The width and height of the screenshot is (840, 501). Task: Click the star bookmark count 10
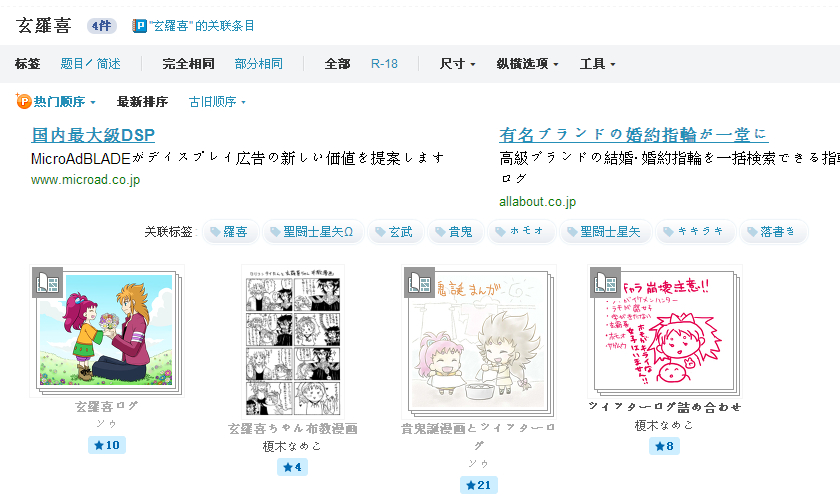(x=107, y=445)
